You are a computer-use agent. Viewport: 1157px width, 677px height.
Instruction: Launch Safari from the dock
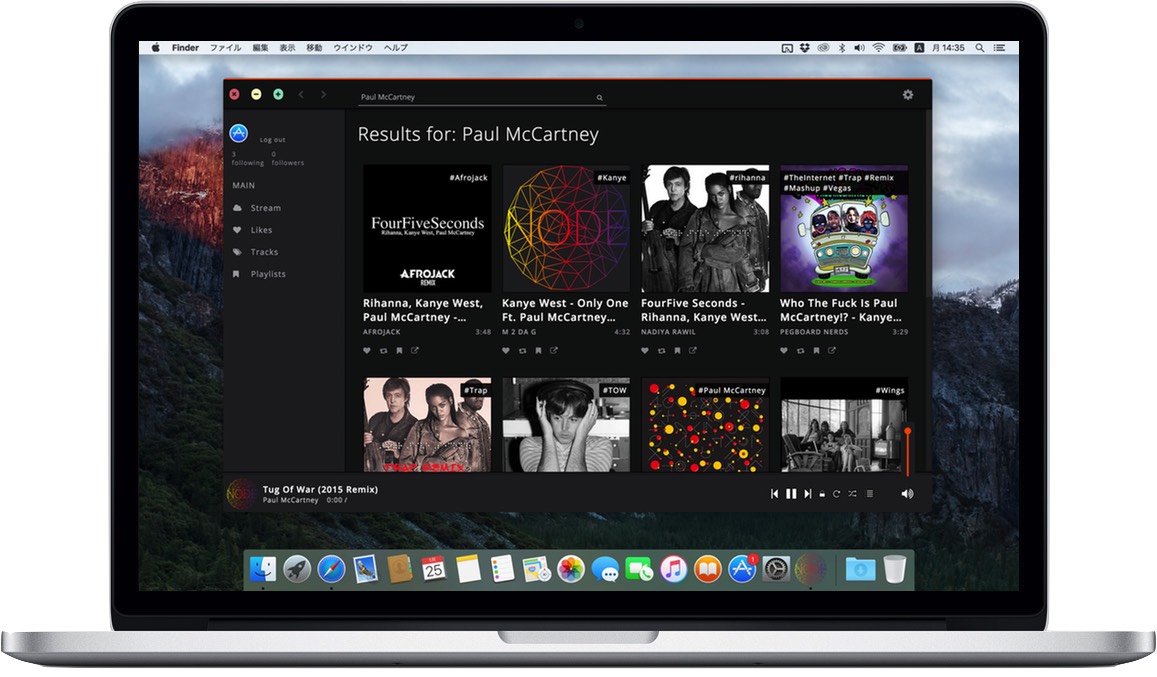pos(331,569)
